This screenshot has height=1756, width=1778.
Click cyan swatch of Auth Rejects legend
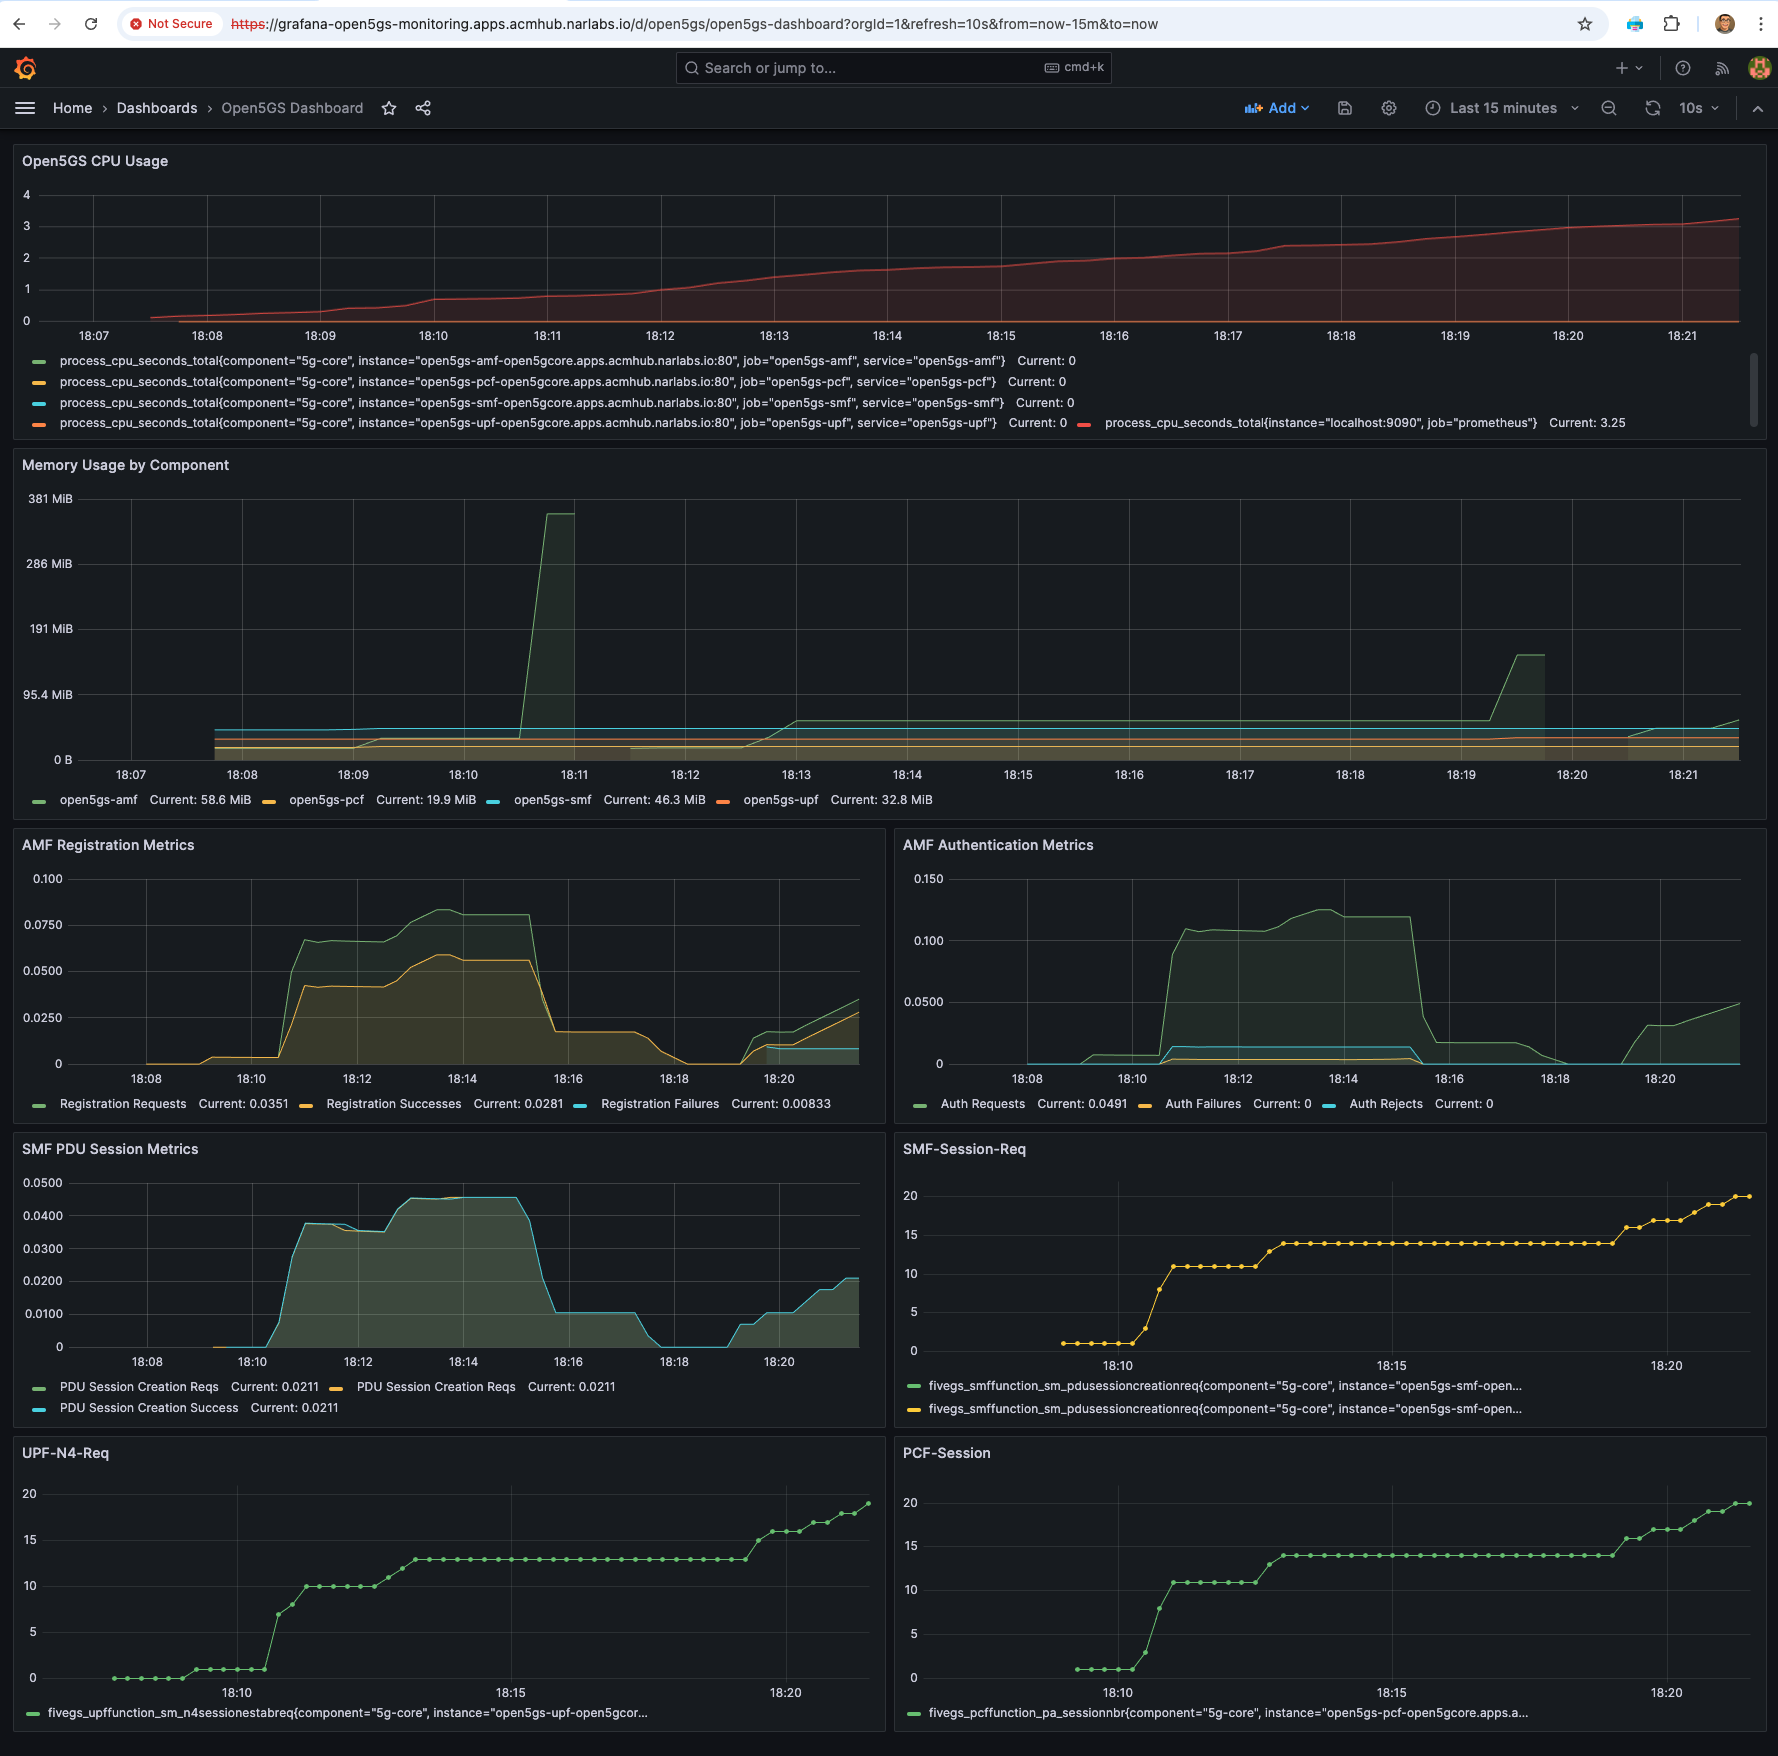[1329, 1105]
